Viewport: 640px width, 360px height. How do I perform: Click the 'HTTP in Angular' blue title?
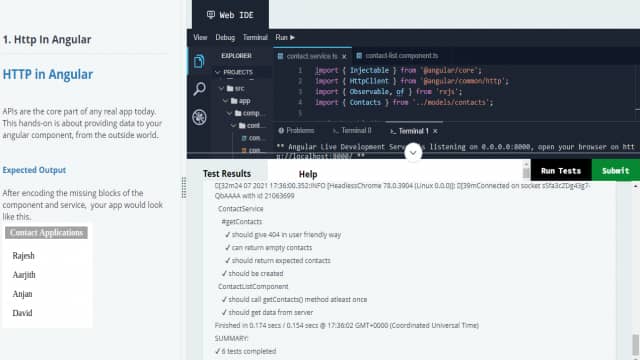pyautogui.click(x=48, y=74)
